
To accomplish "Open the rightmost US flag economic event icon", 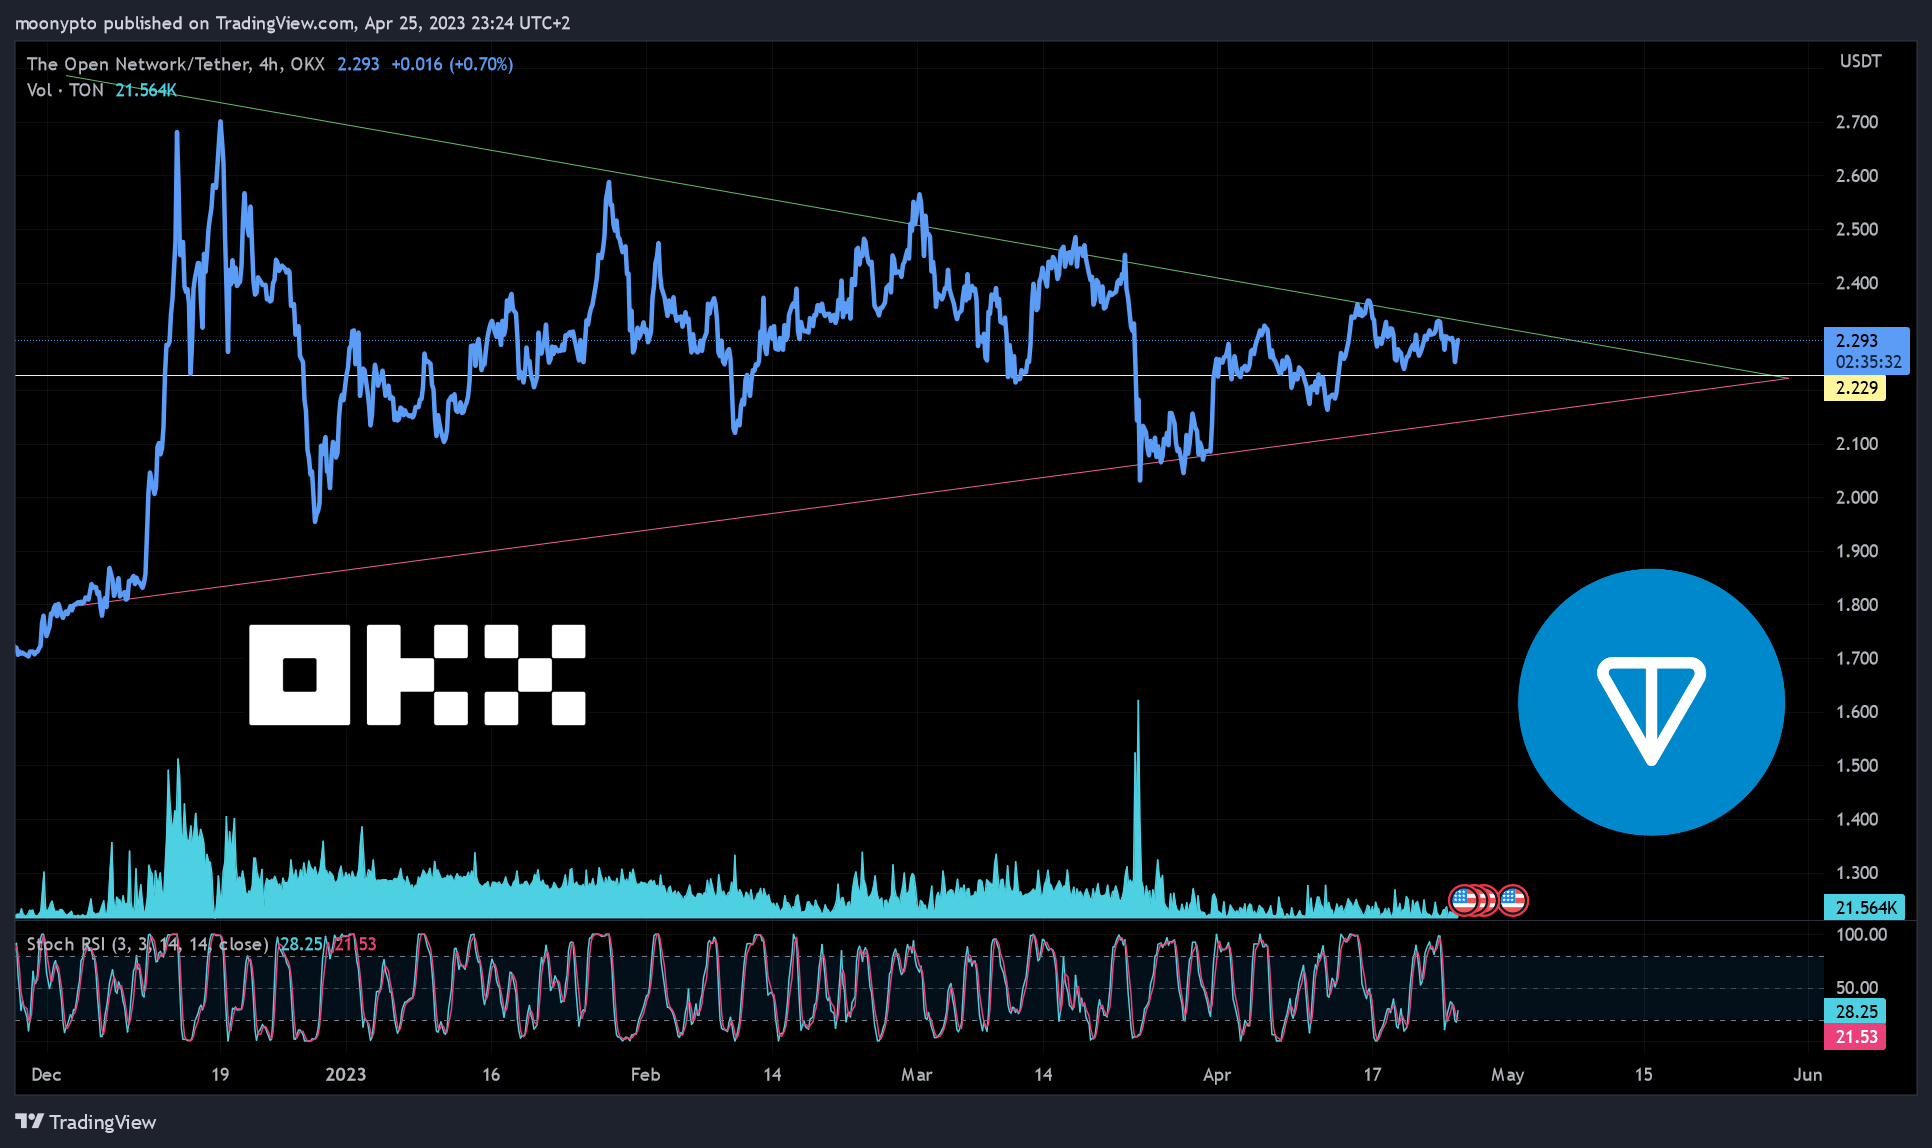I will click(x=1513, y=900).
